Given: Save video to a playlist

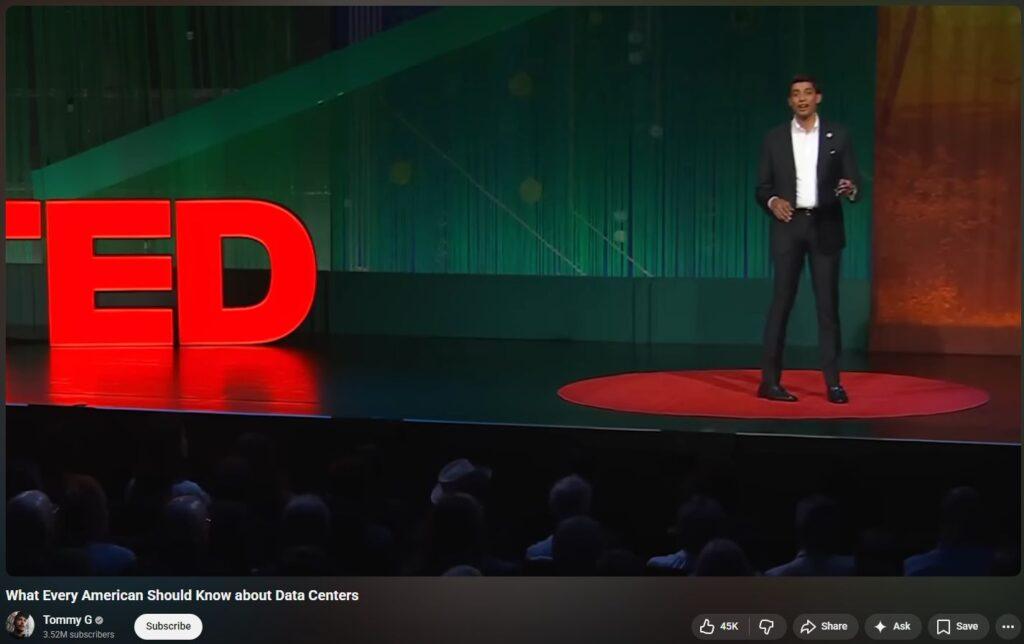Looking at the screenshot, I should pyautogui.click(x=958, y=626).
